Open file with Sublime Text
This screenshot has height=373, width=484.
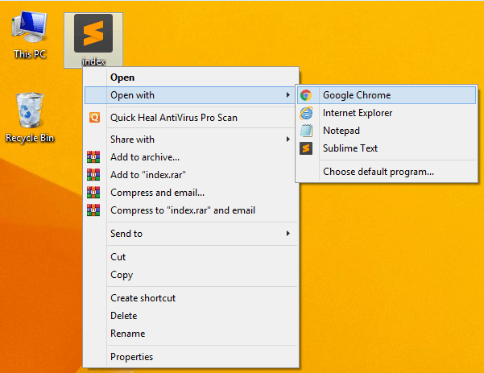tap(387, 148)
